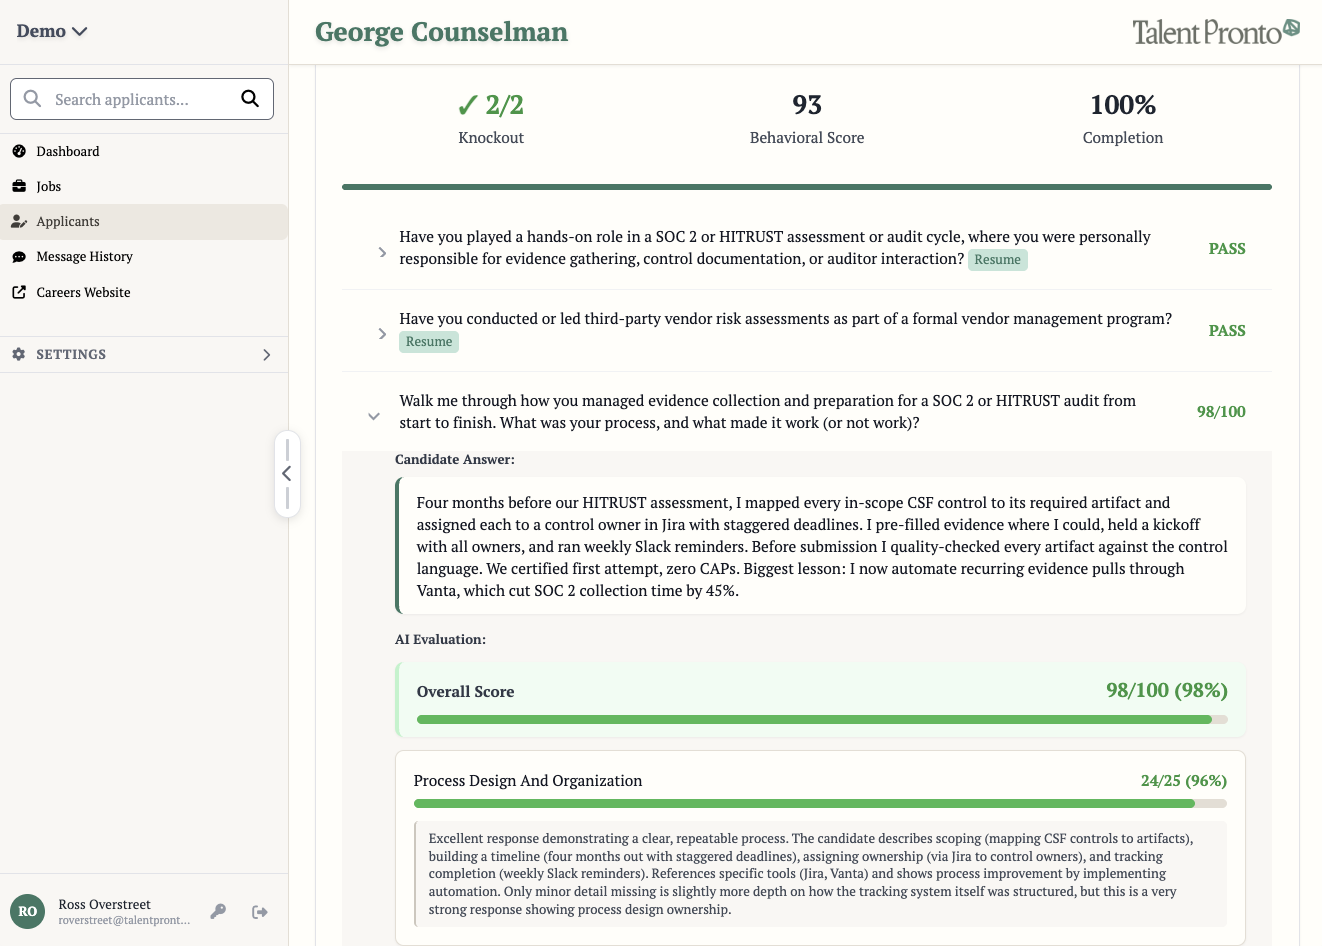Click the Settings gear icon

click(19, 354)
